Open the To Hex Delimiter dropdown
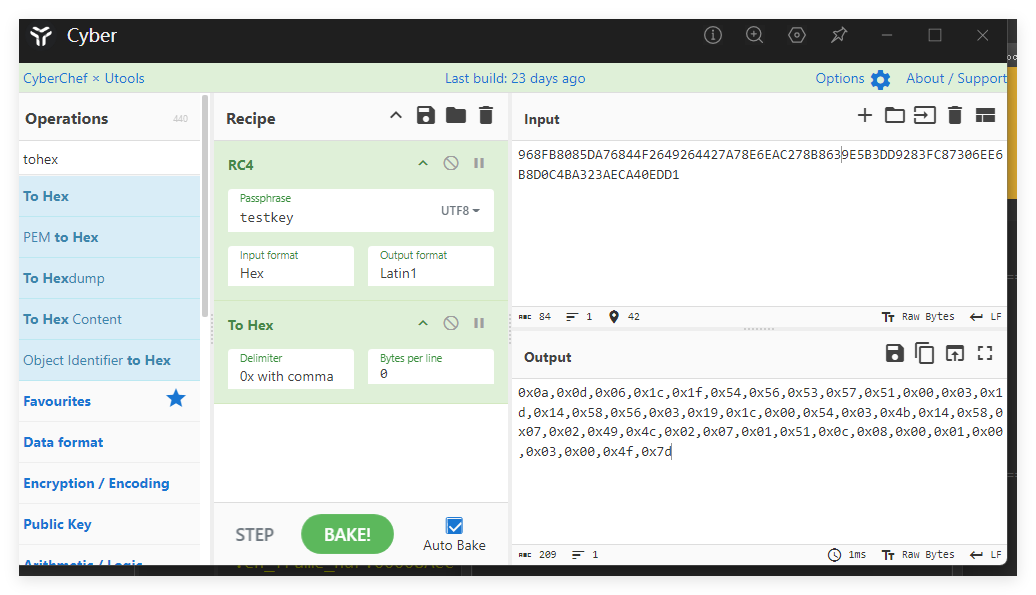This screenshot has height=595, width=1036. (x=291, y=368)
